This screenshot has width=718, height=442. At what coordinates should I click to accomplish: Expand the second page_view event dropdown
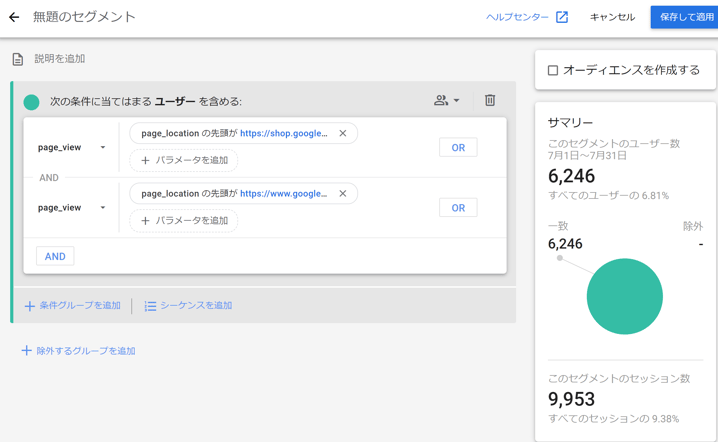coord(102,208)
